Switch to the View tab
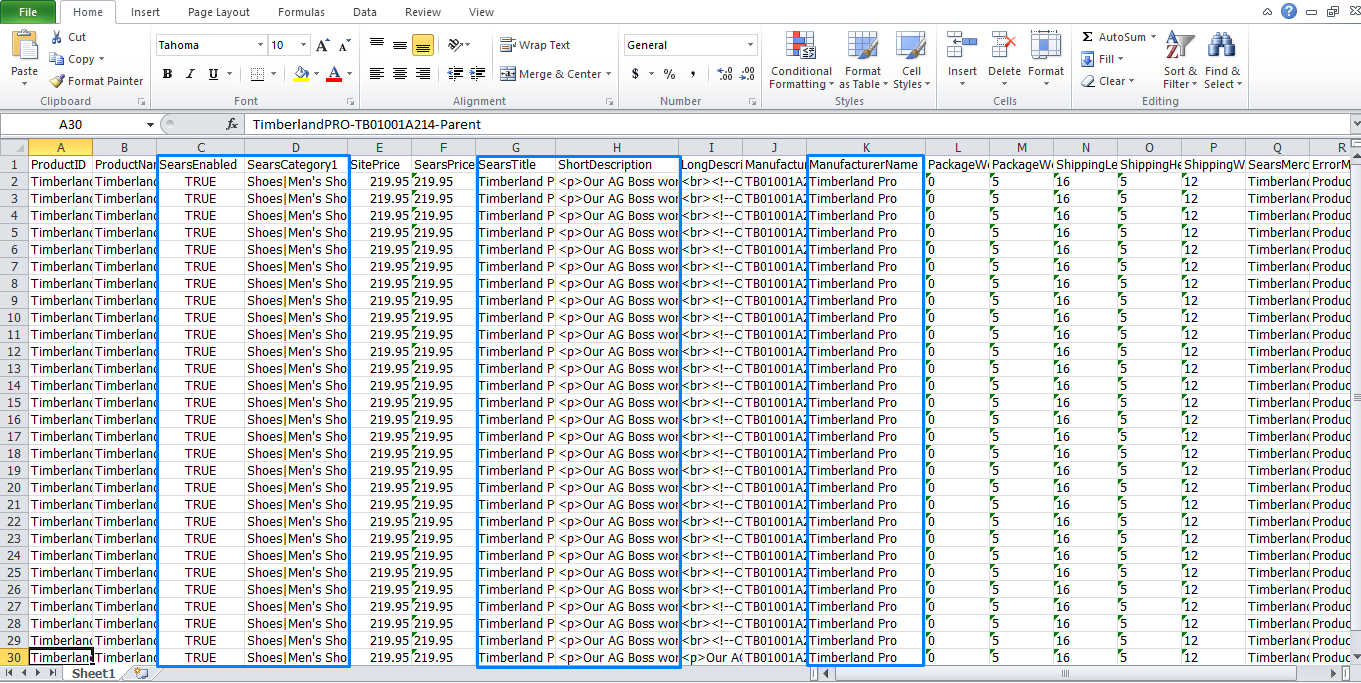Image resolution: width=1361 pixels, height=683 pixels. coord(481,12)
